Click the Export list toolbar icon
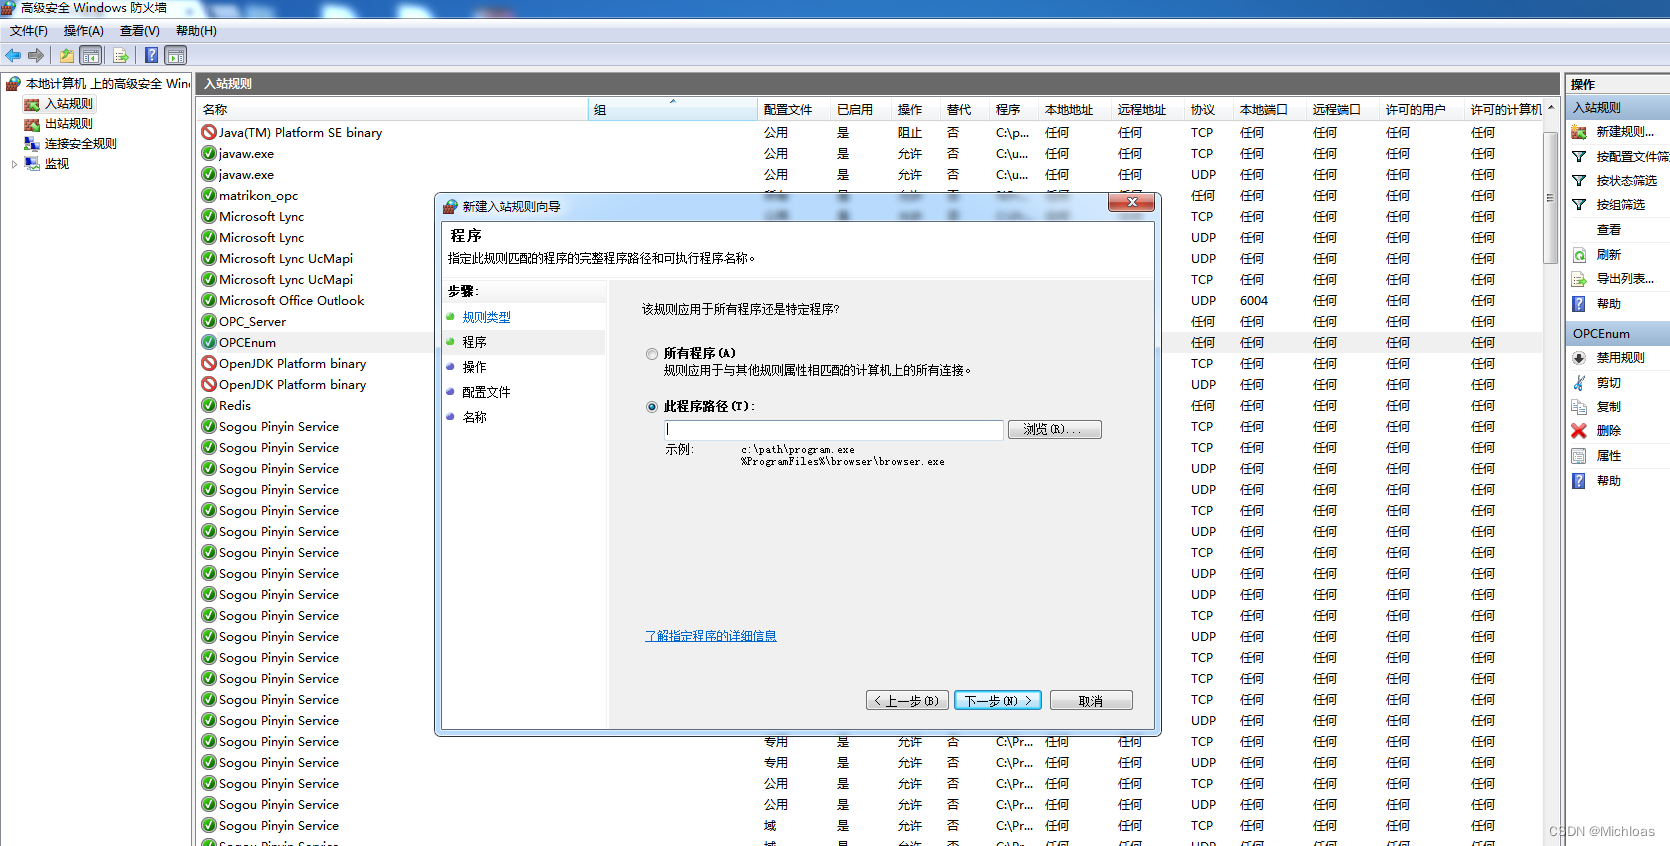1670x846 pixels. tap(121, 56)
